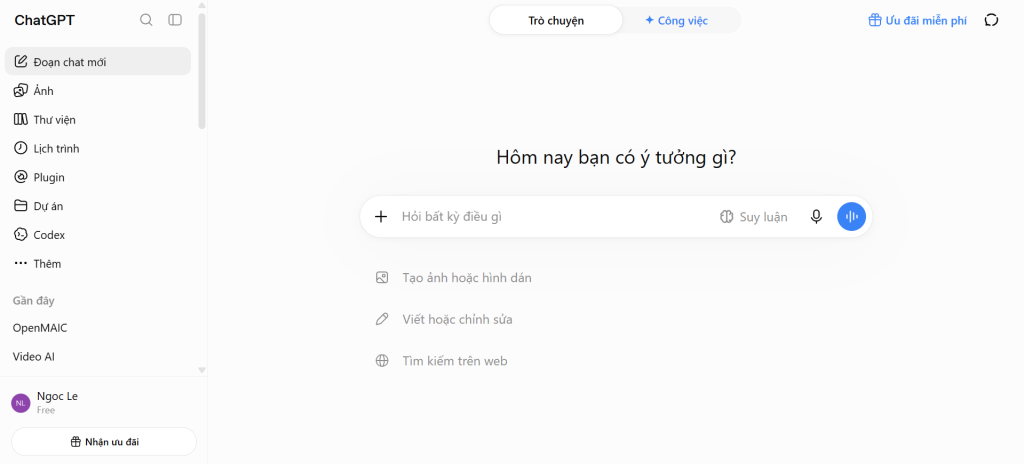Click the search icon in the sidebar header

pos(146,20)
